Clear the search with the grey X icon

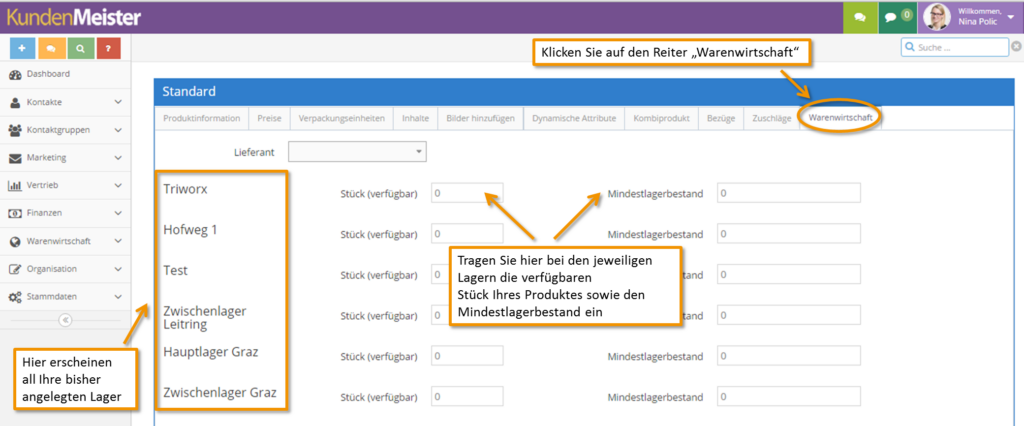click(x=1016, y=47)
